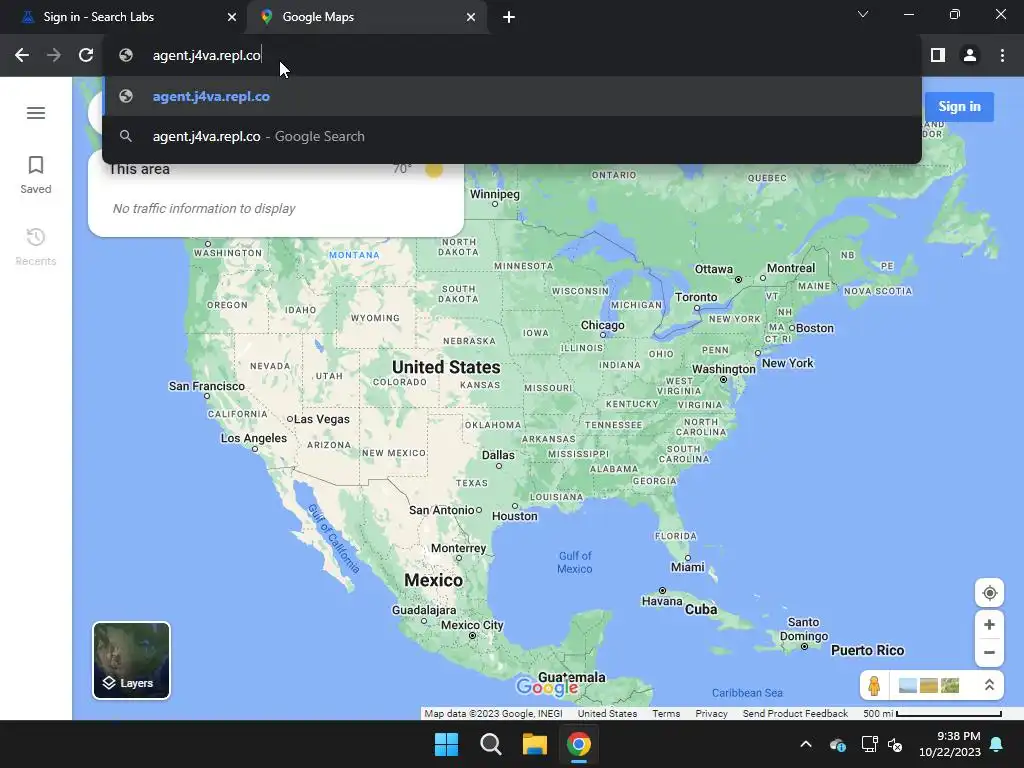This screenshot has width=1024, height=768.
Task: Click the Chicago label on map
Action: 603,325
